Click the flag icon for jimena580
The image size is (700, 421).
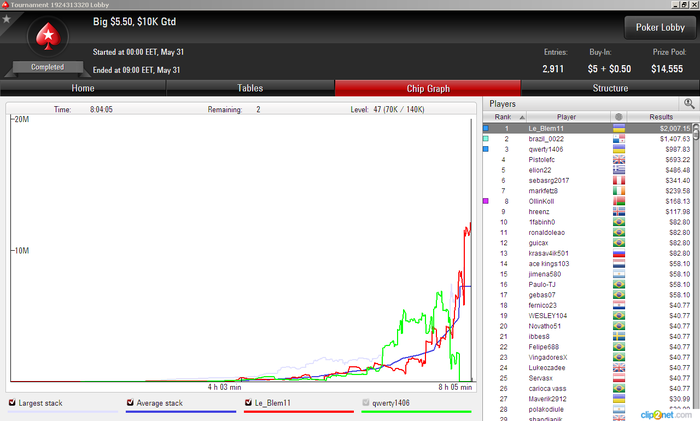pyautogui.click(x=619, y=274)
